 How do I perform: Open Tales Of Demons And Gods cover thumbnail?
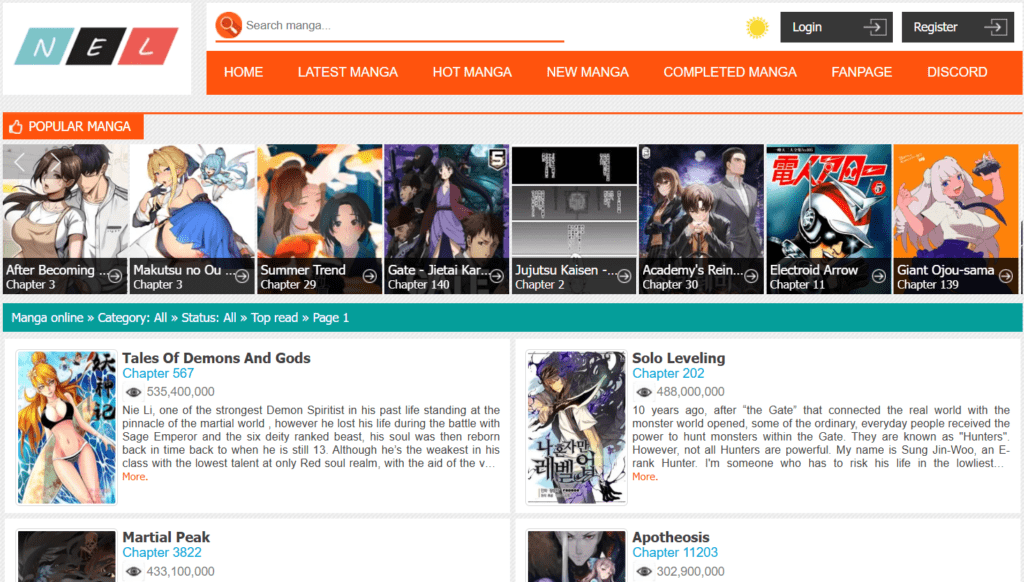tap(67, 427)
